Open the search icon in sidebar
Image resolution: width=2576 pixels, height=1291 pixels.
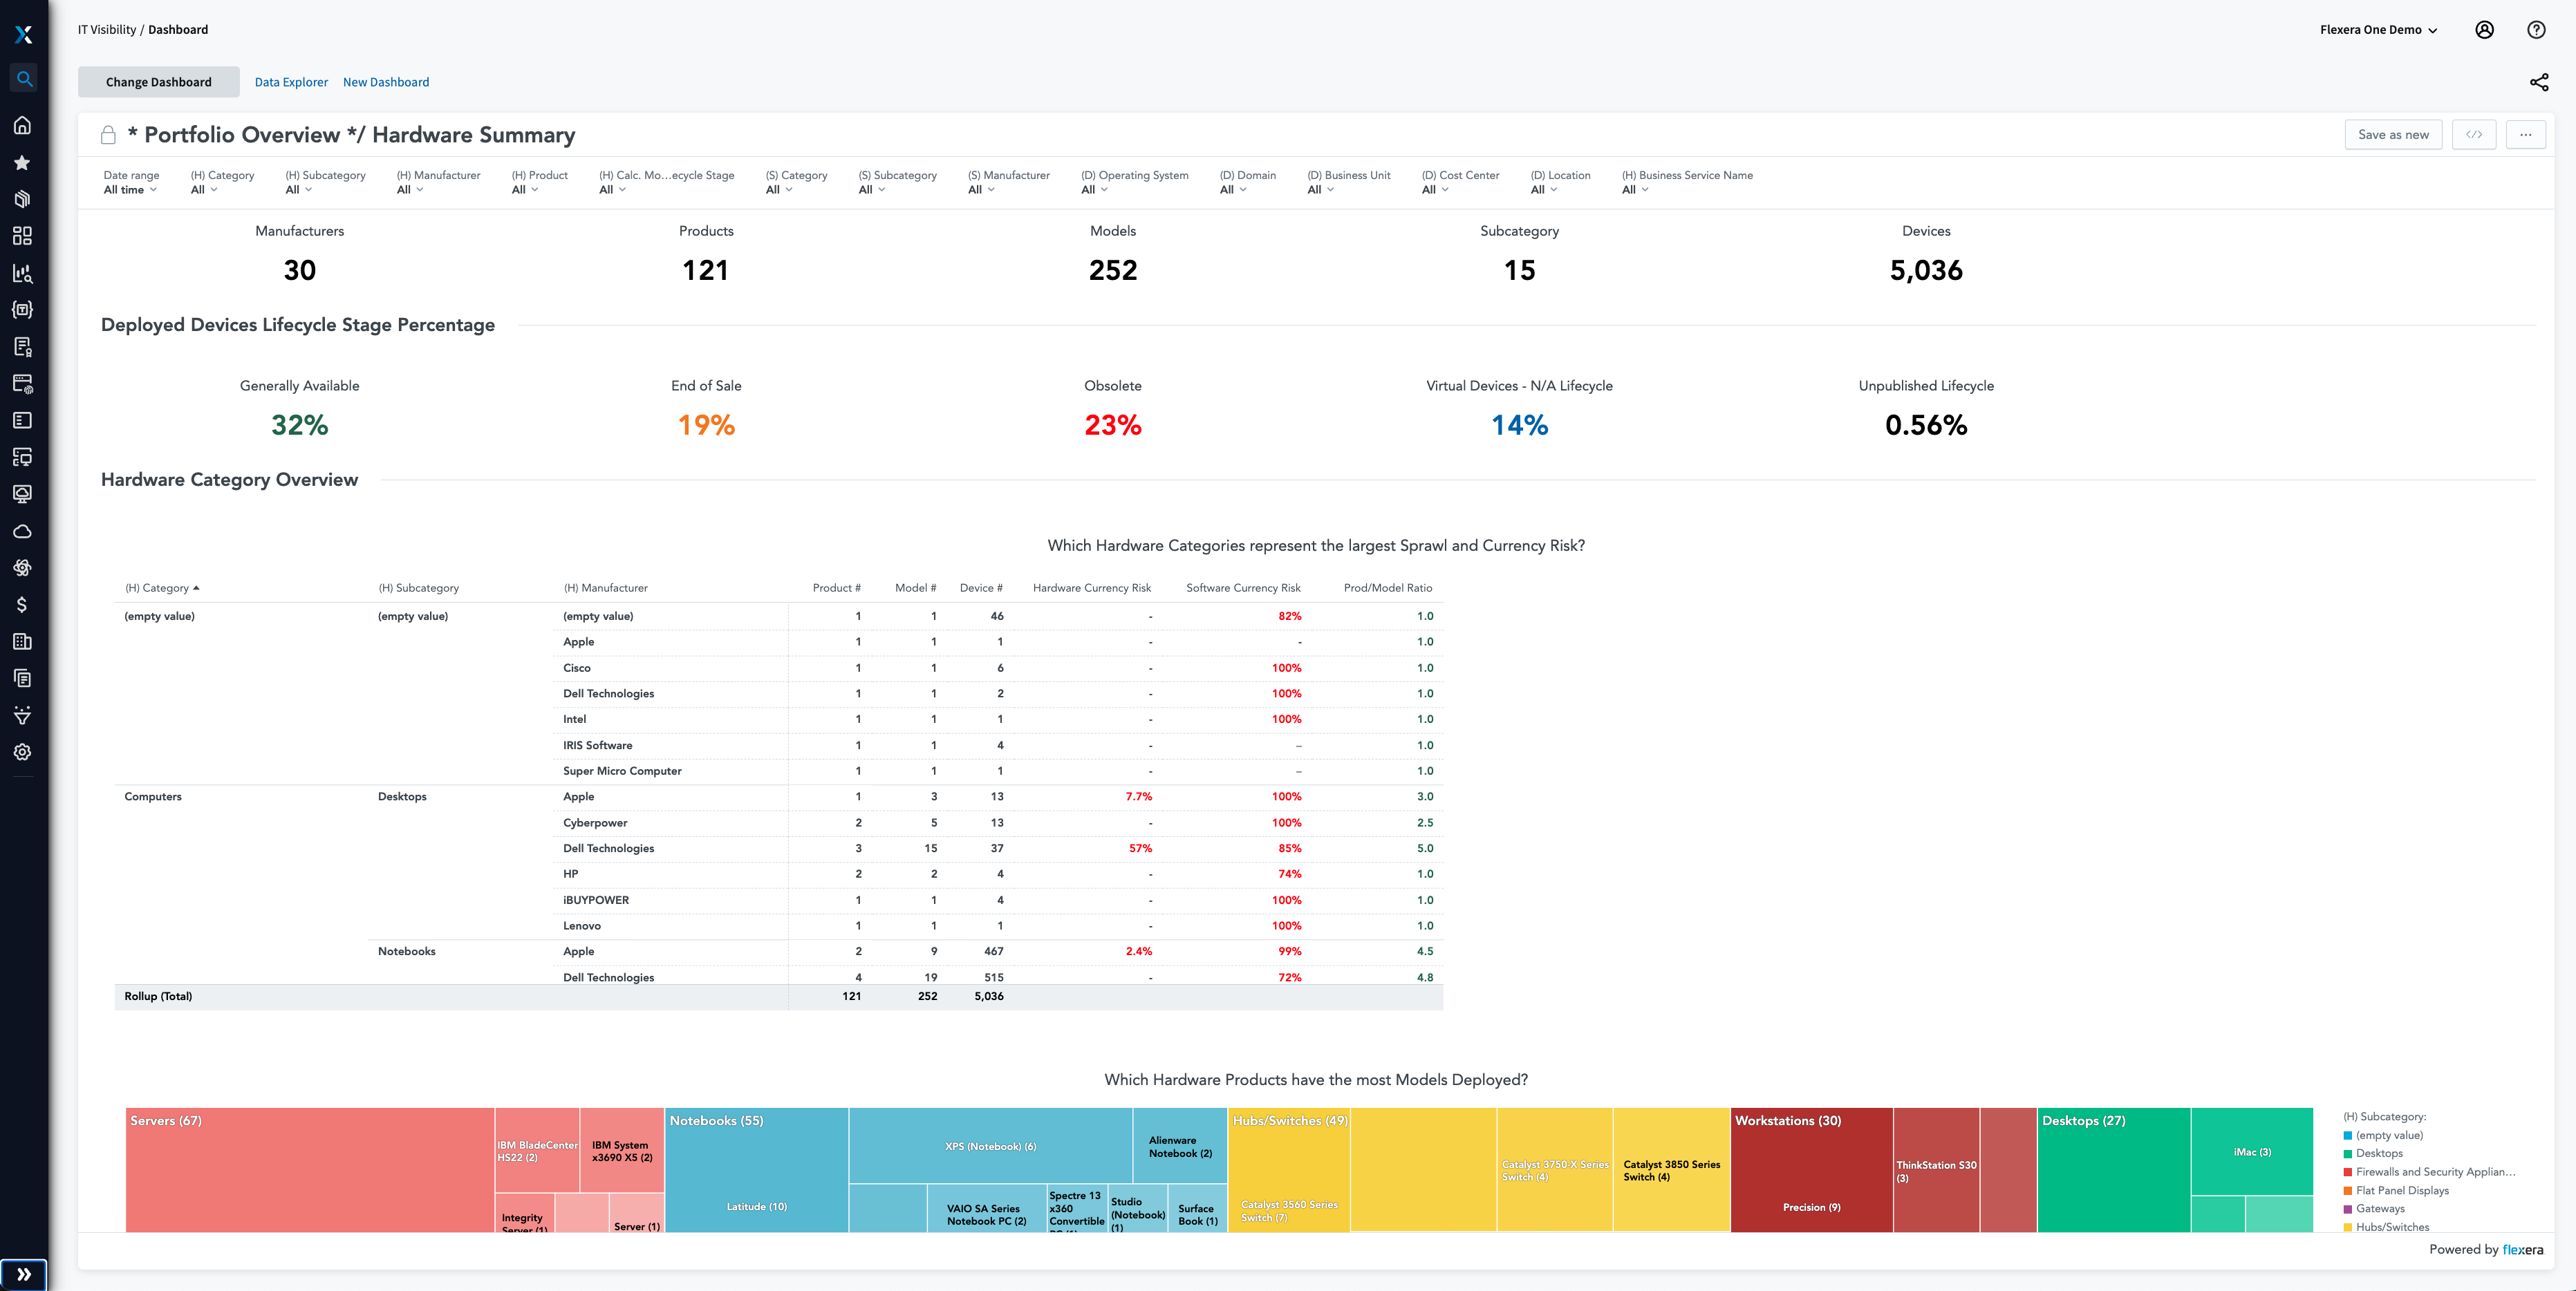23,76
